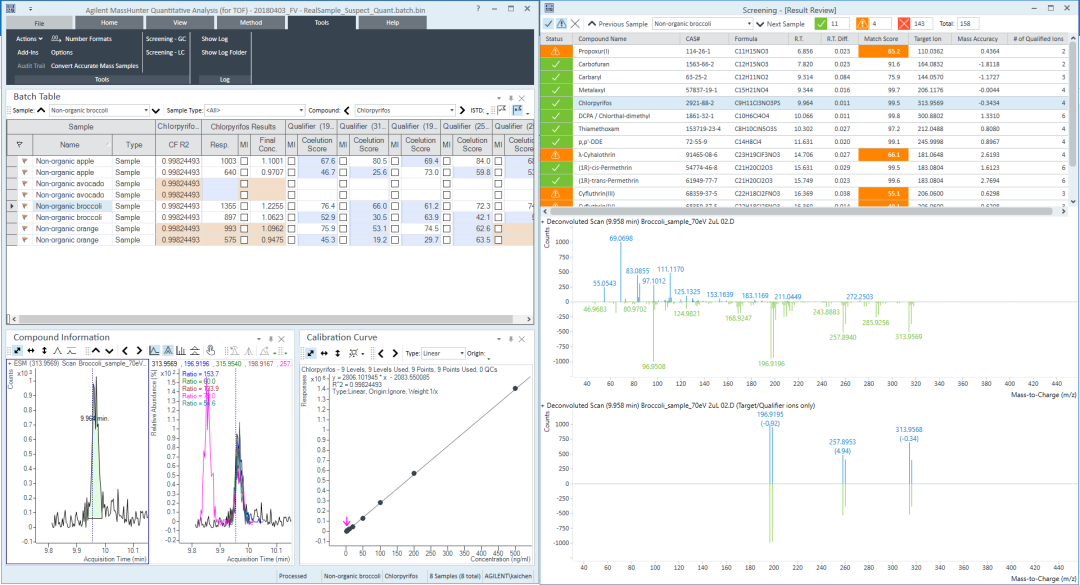The image size is (1080, 585).
Task: Check Results MI box for first Non-organic orange
Action: [244, 229]
